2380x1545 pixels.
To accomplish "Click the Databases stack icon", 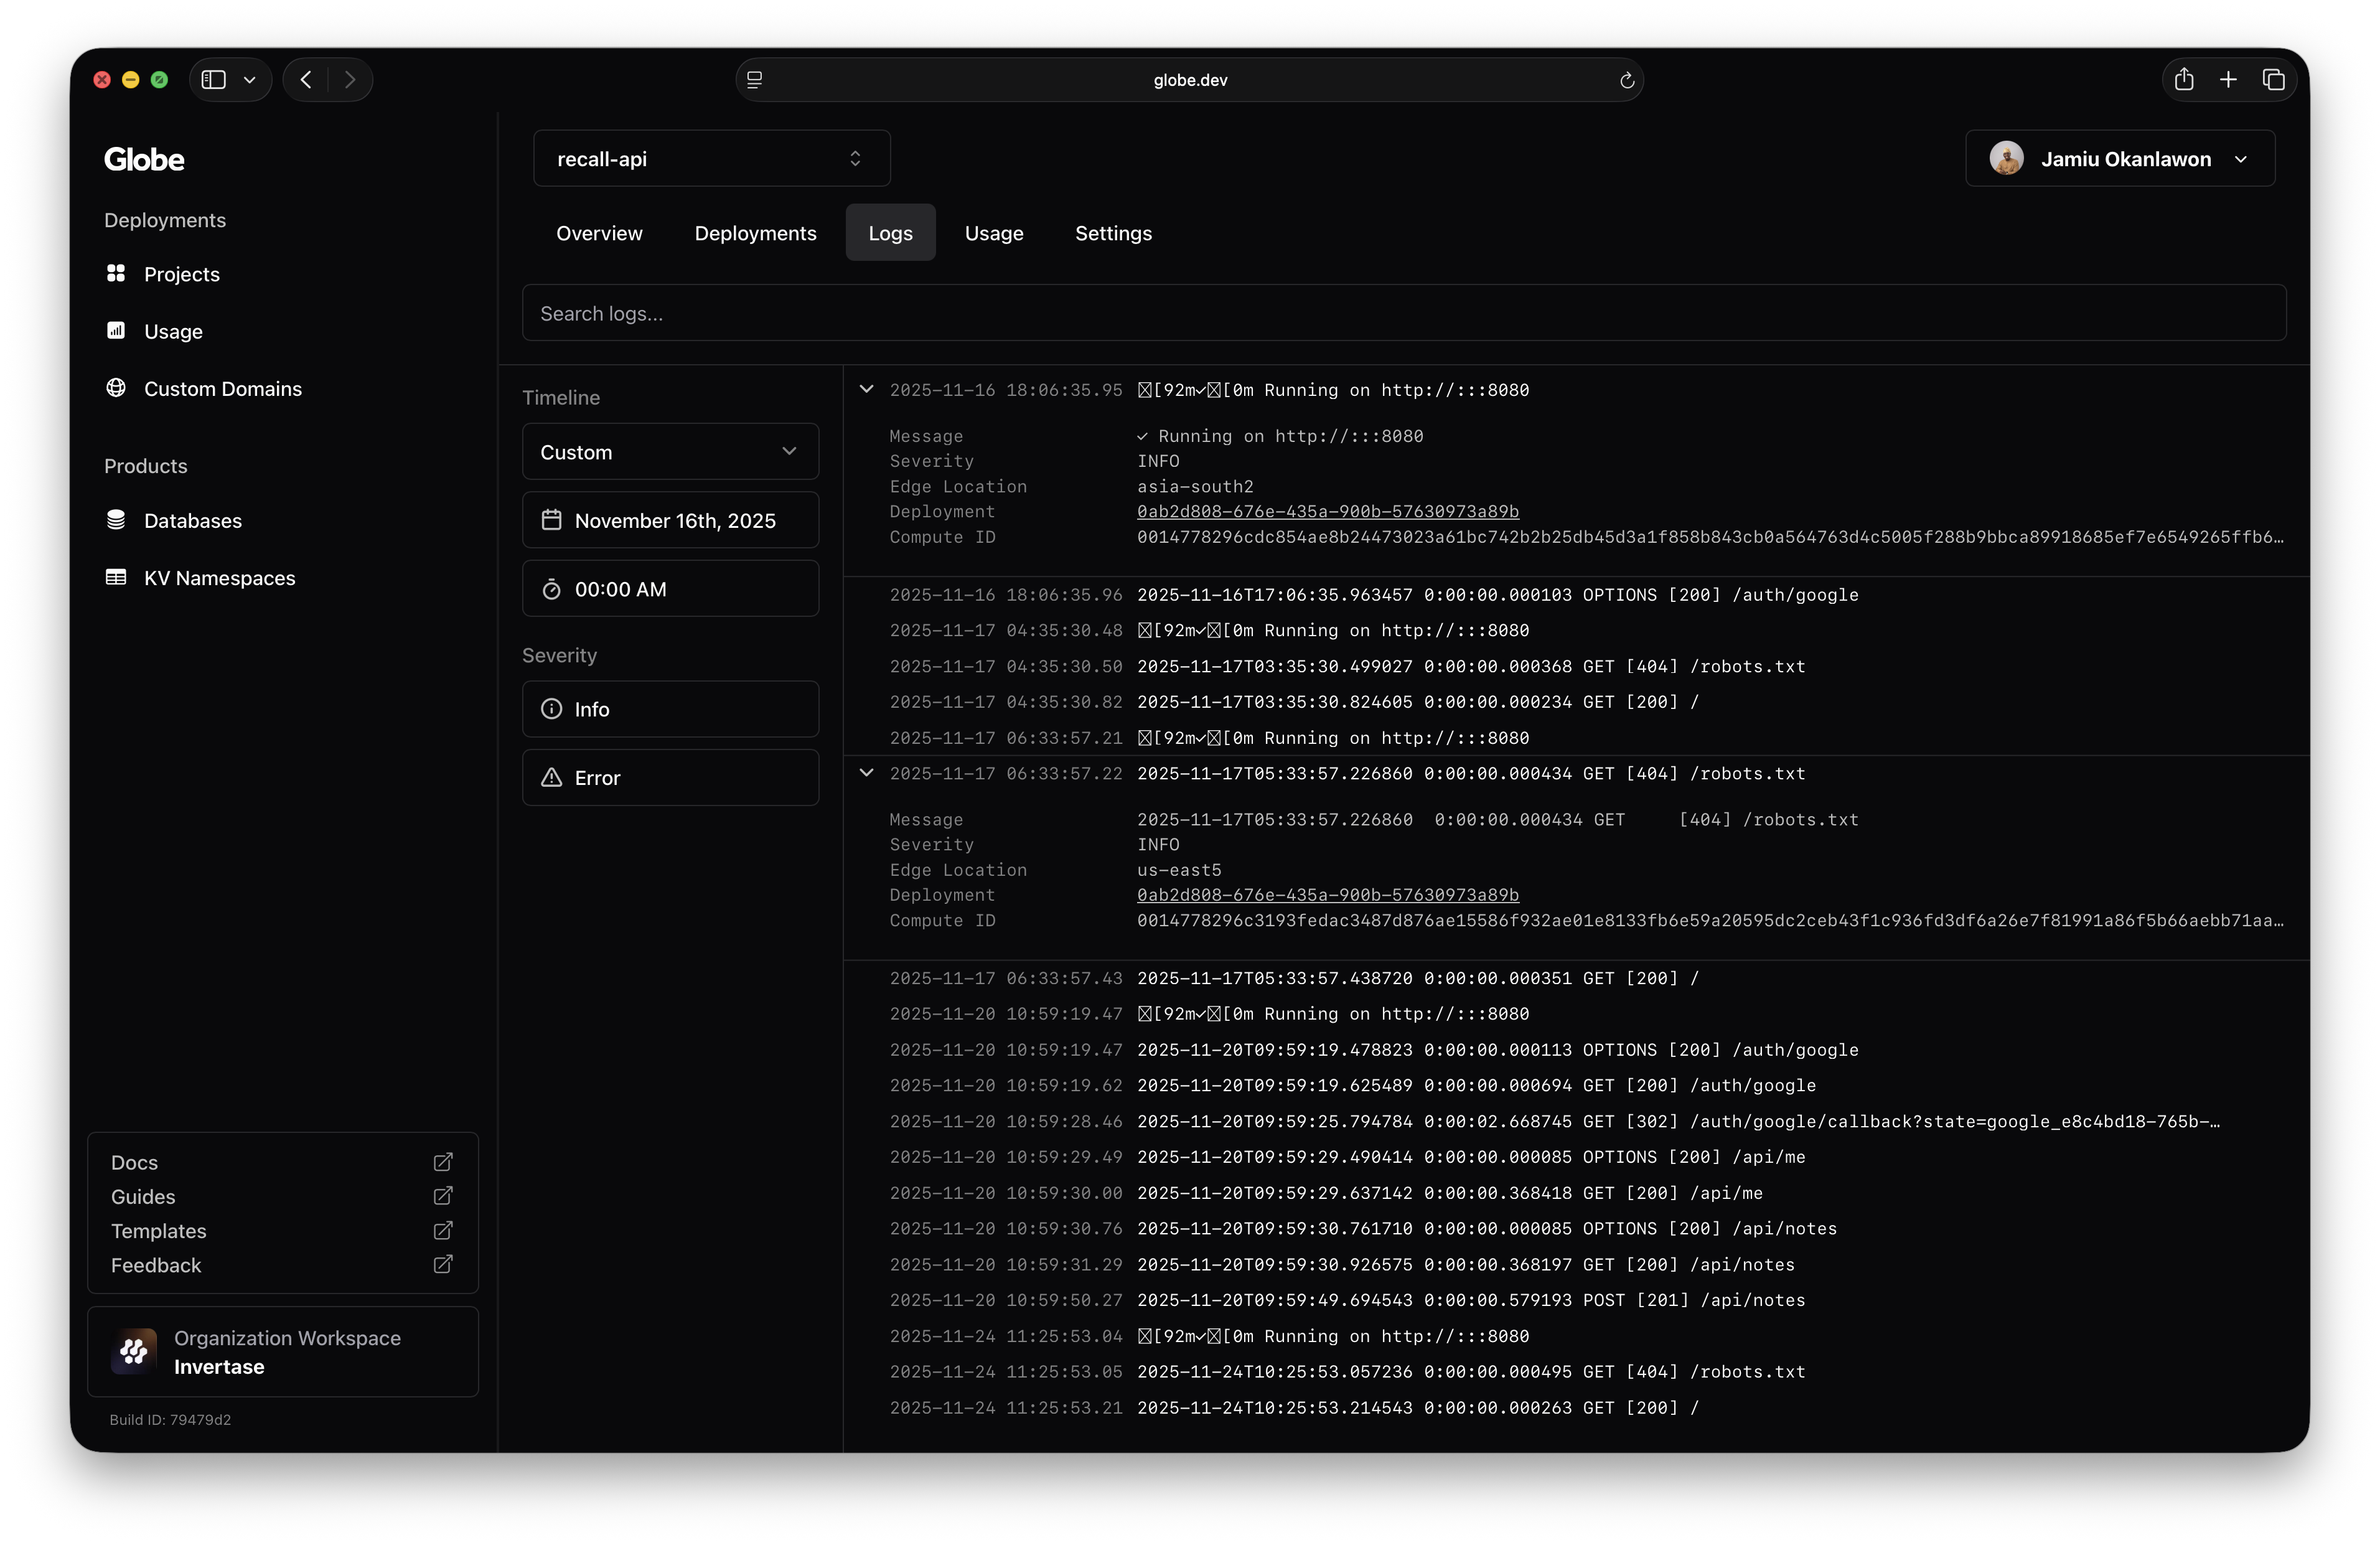I will pyautogui.click(x=116, y=520).
